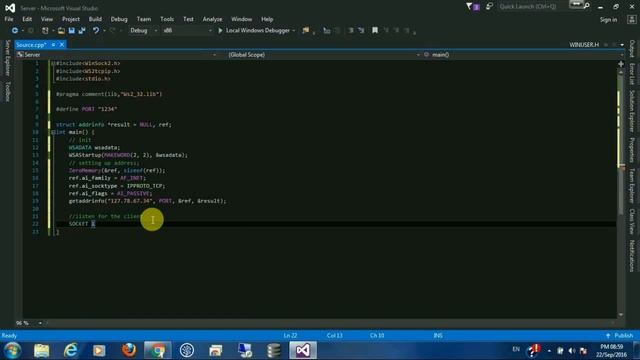Screen dimensions: 640x360
Task: Click the feedback icon beside Quick Launch
Action: click(x=489, y=7)
